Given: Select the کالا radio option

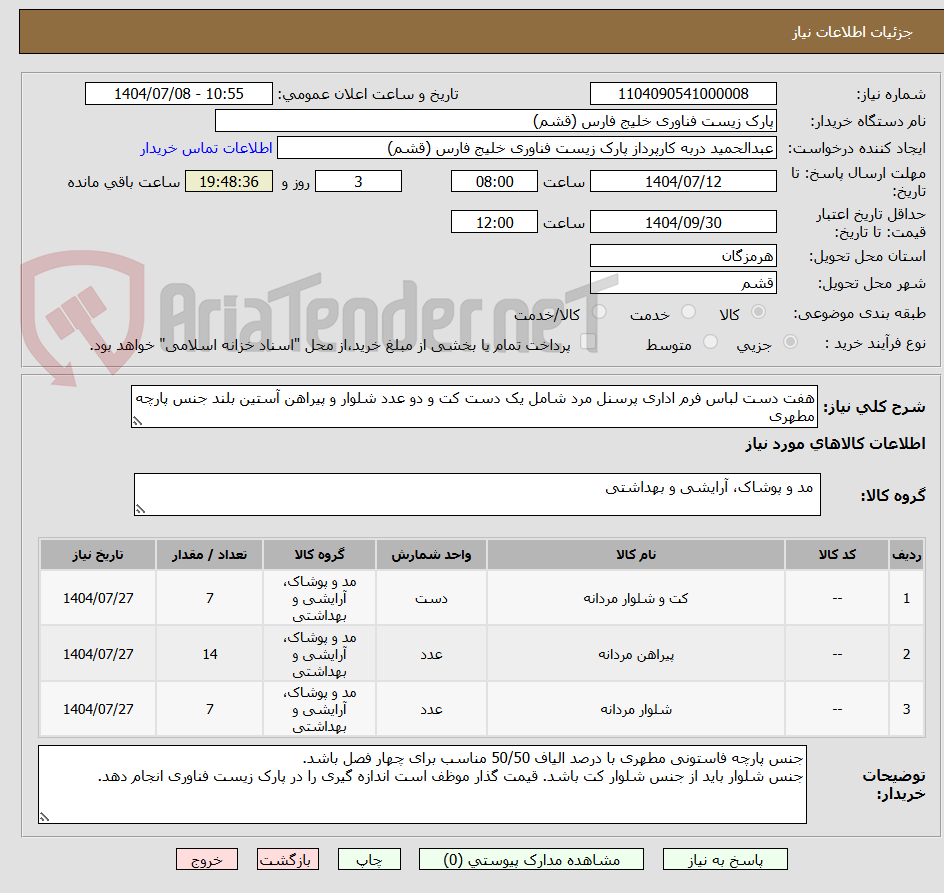Looking at the screenshot, I should 758,312.
